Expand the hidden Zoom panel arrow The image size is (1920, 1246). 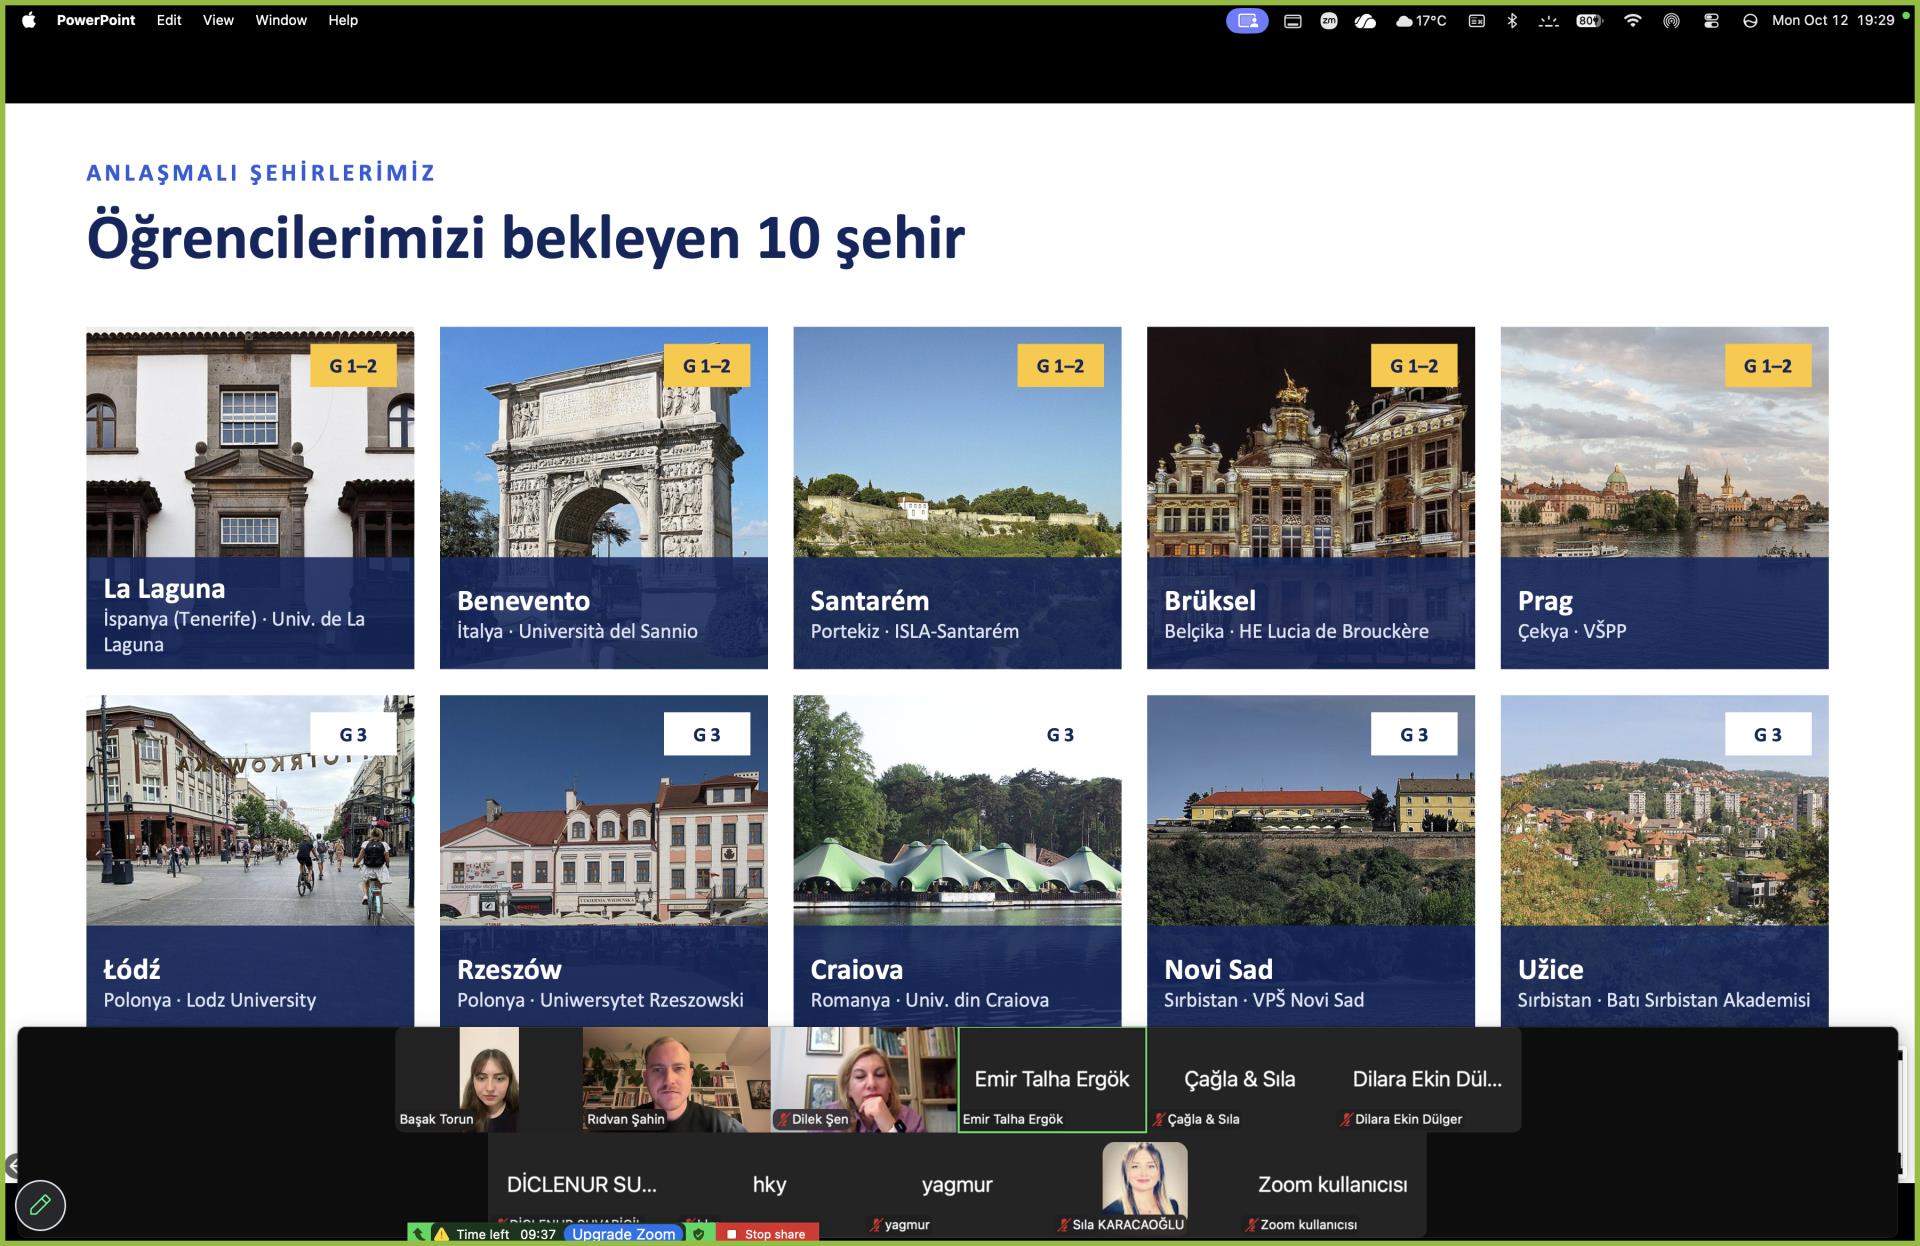(11, 1166)
